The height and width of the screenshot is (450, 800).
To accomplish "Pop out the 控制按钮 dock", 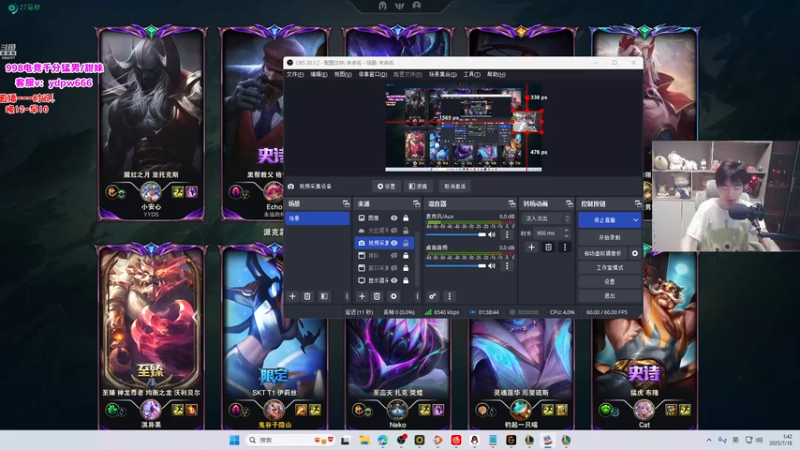I will [638, 204].
